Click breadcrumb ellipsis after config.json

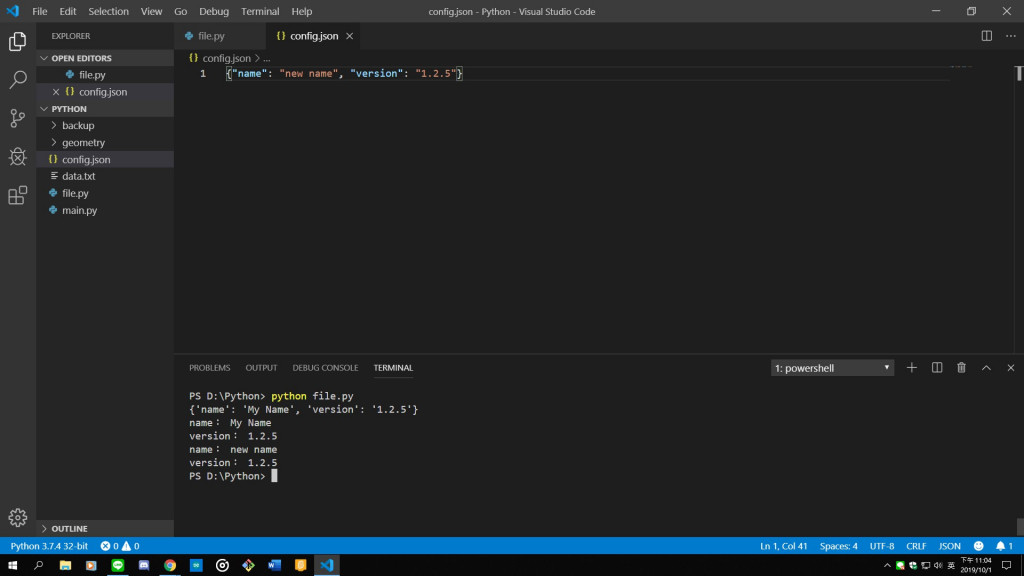[x=266, y=58]
